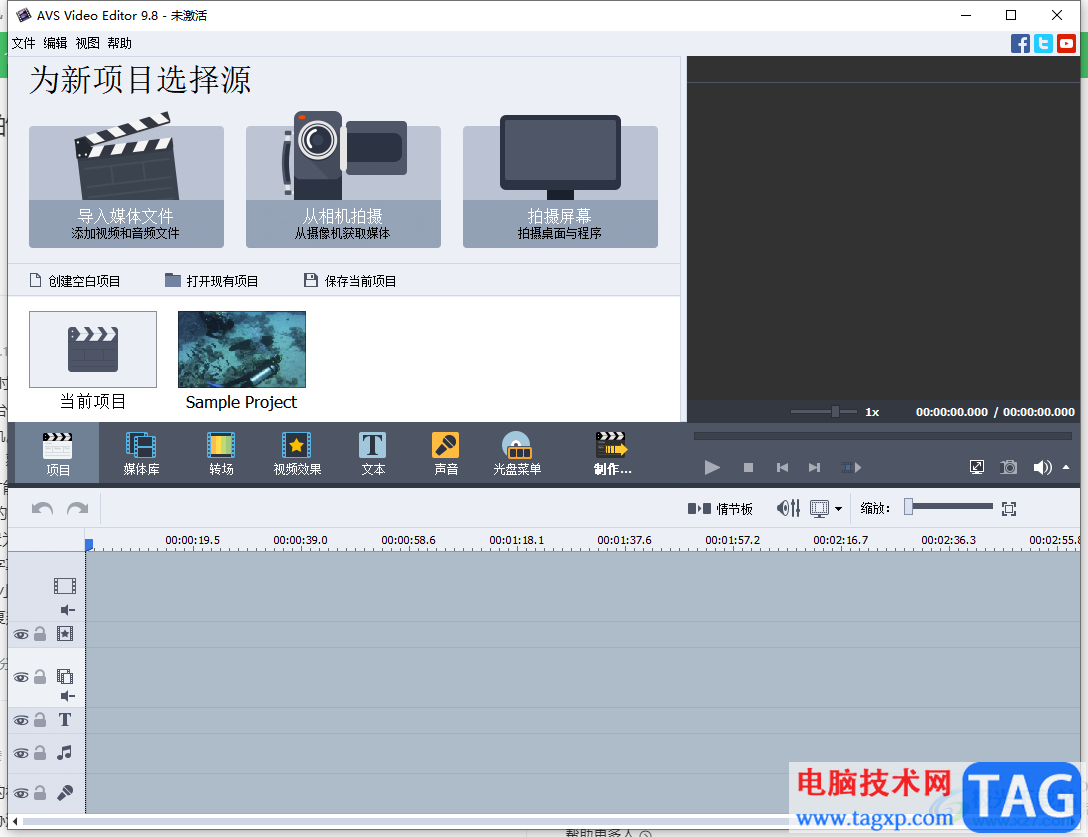The width and height of the screenshot is (1088, 837).
Task: Click the timeline playhead marker
Action: pos(89,545)
